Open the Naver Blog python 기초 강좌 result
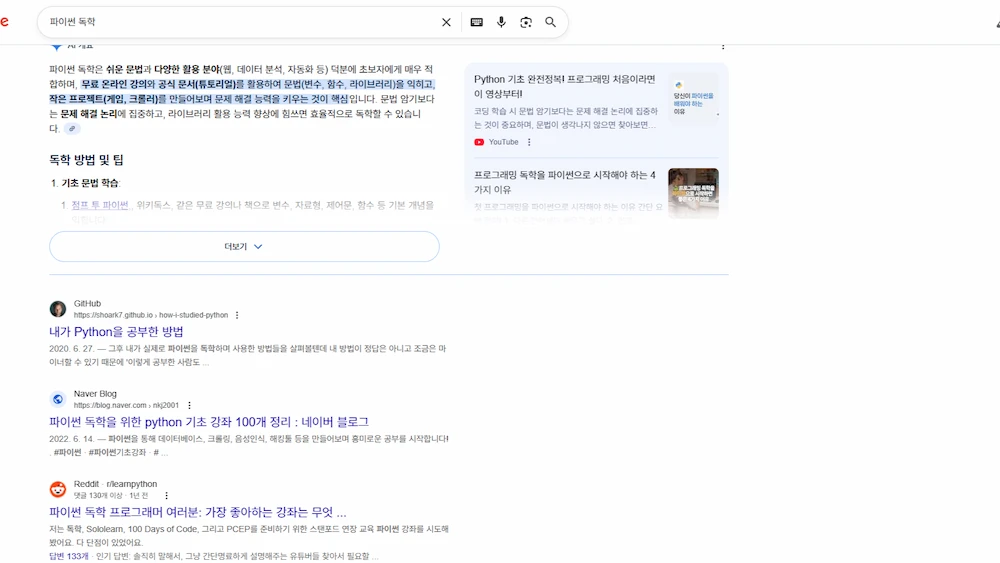This screenshot has height=563, width=1000. (x=209, y=422)
